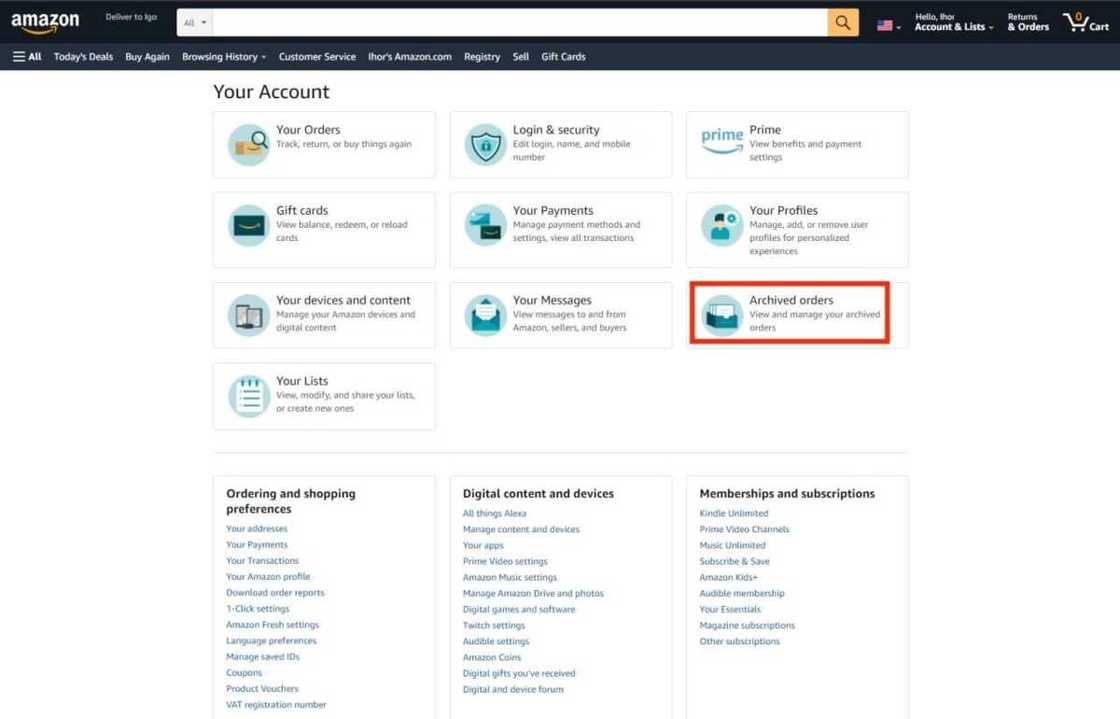Click the orange search magnifier button

[843, 23]
